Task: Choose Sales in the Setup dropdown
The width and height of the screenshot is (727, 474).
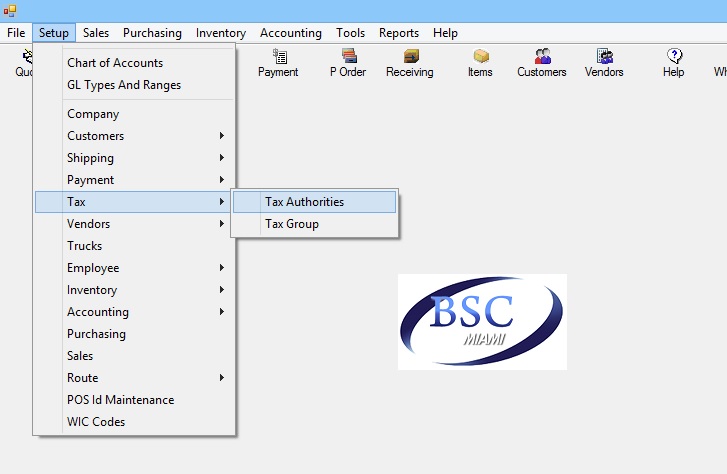Action: pos(134,356)
